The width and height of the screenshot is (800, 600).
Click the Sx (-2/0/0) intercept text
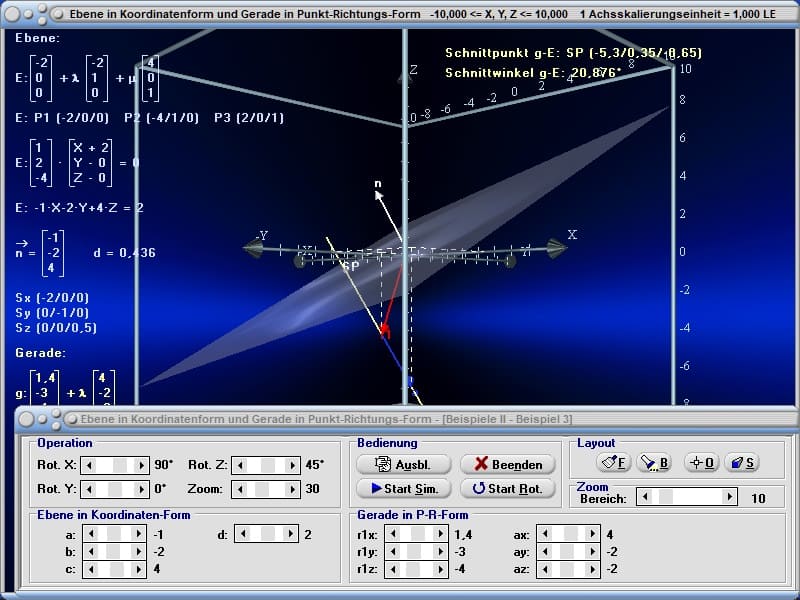tap(52, 297)
